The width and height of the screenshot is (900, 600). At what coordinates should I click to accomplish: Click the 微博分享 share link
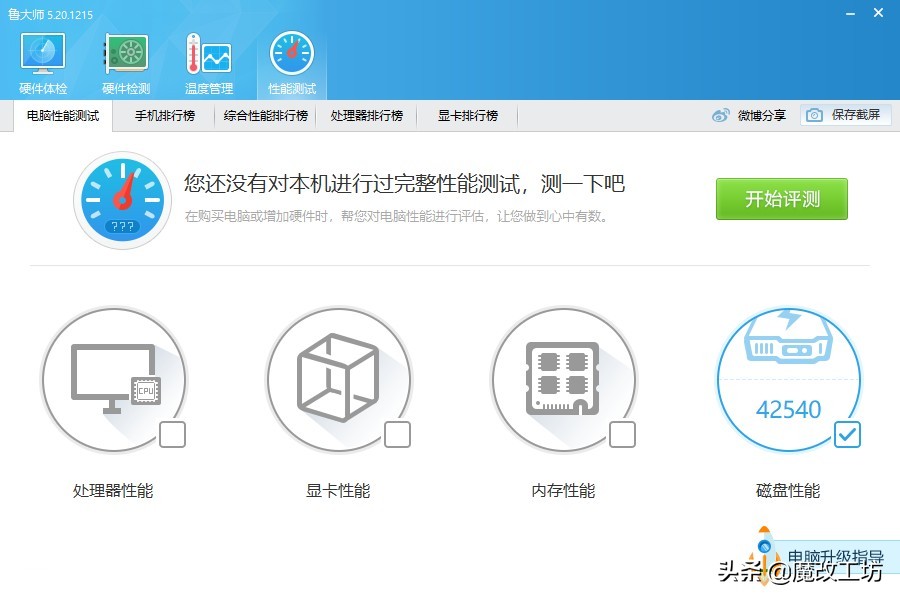[762, 115]
